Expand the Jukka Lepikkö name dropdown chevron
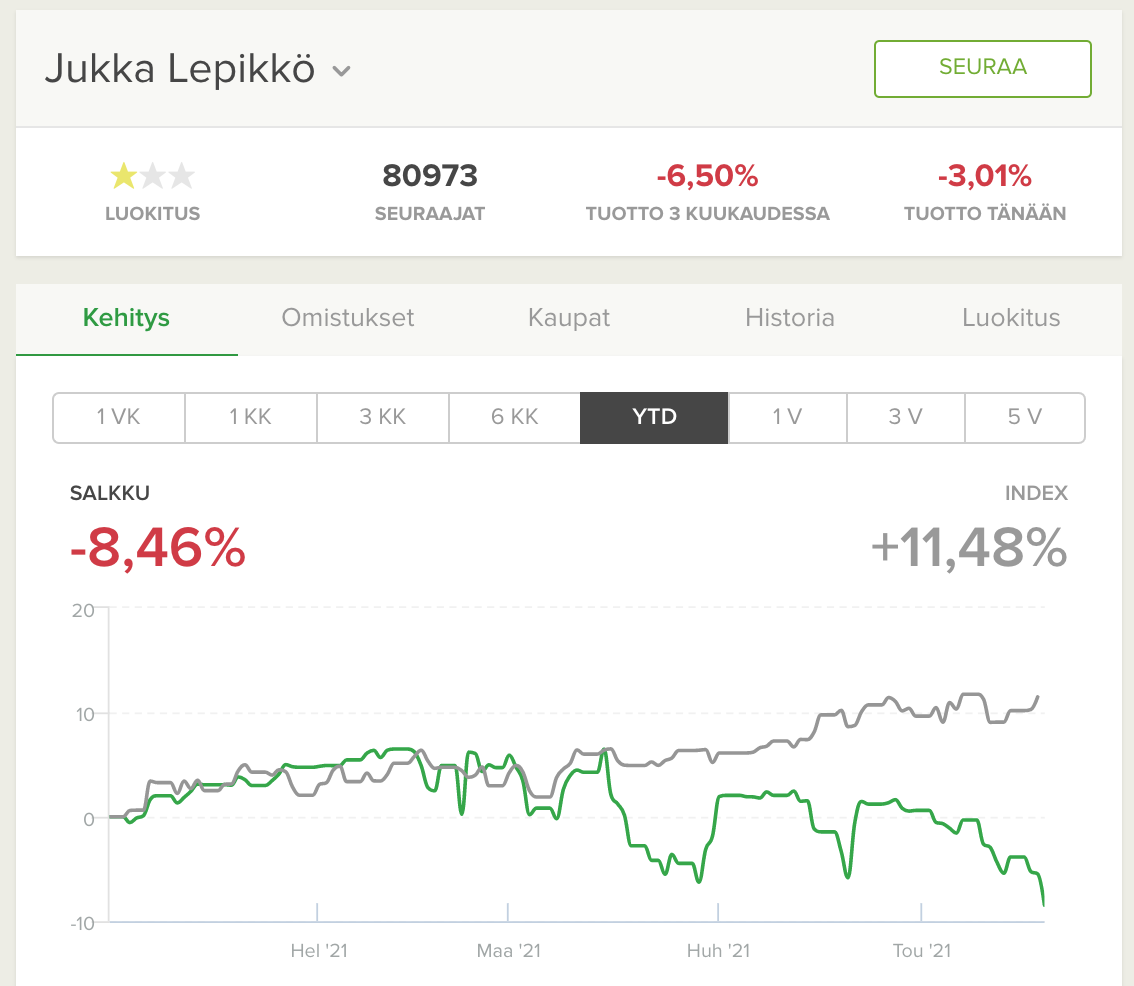This screenshot has width=1134, height=986. click(x=341, y=71)
